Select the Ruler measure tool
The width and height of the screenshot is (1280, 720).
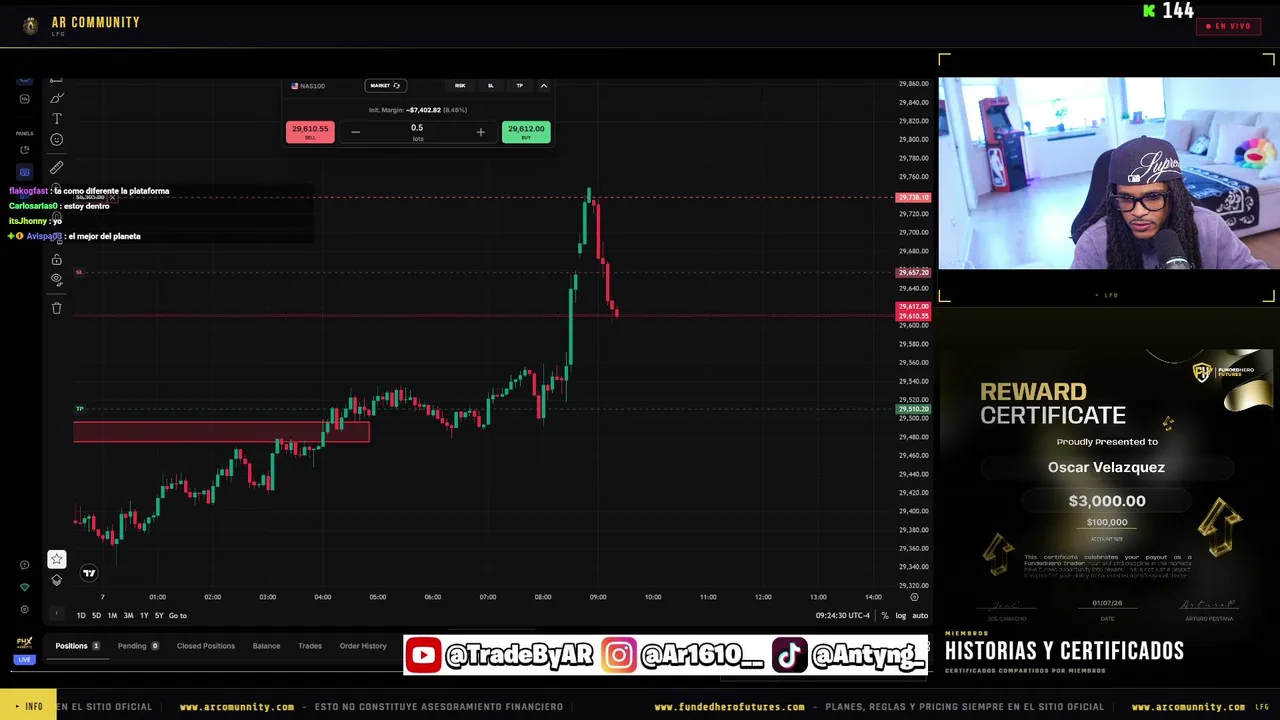[57, 168]
